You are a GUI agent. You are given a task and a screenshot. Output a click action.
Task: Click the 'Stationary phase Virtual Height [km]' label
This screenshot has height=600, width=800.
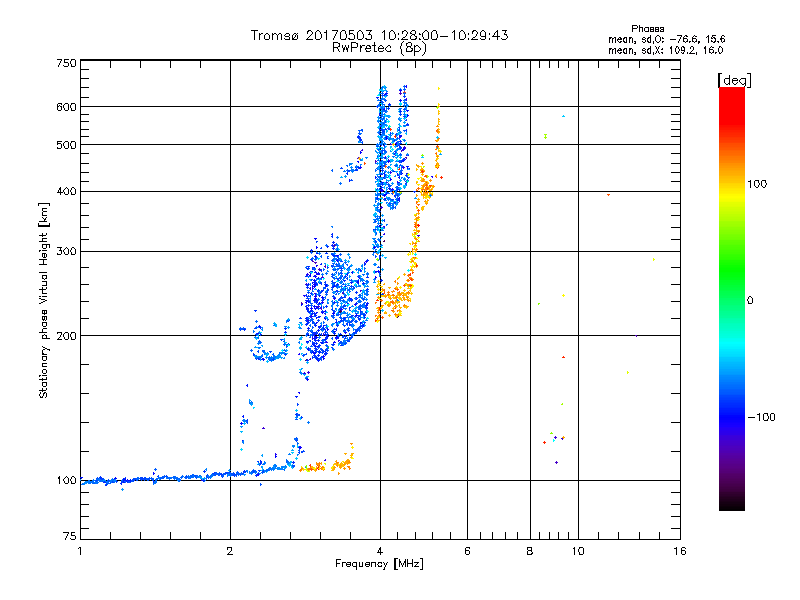43,300
